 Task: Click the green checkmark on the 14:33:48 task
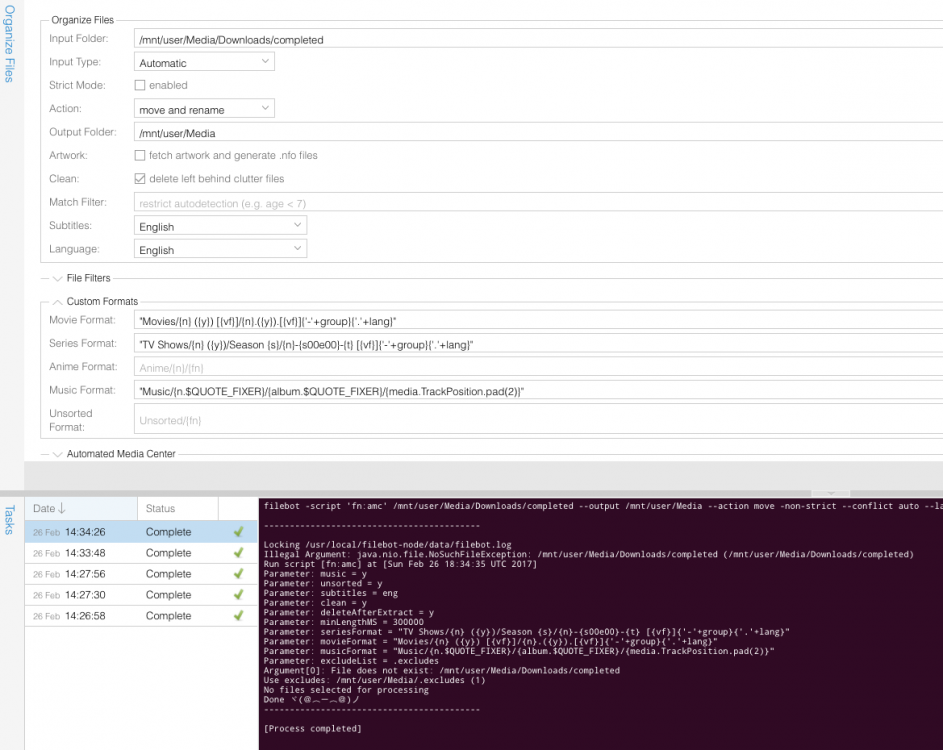(239, 553)
